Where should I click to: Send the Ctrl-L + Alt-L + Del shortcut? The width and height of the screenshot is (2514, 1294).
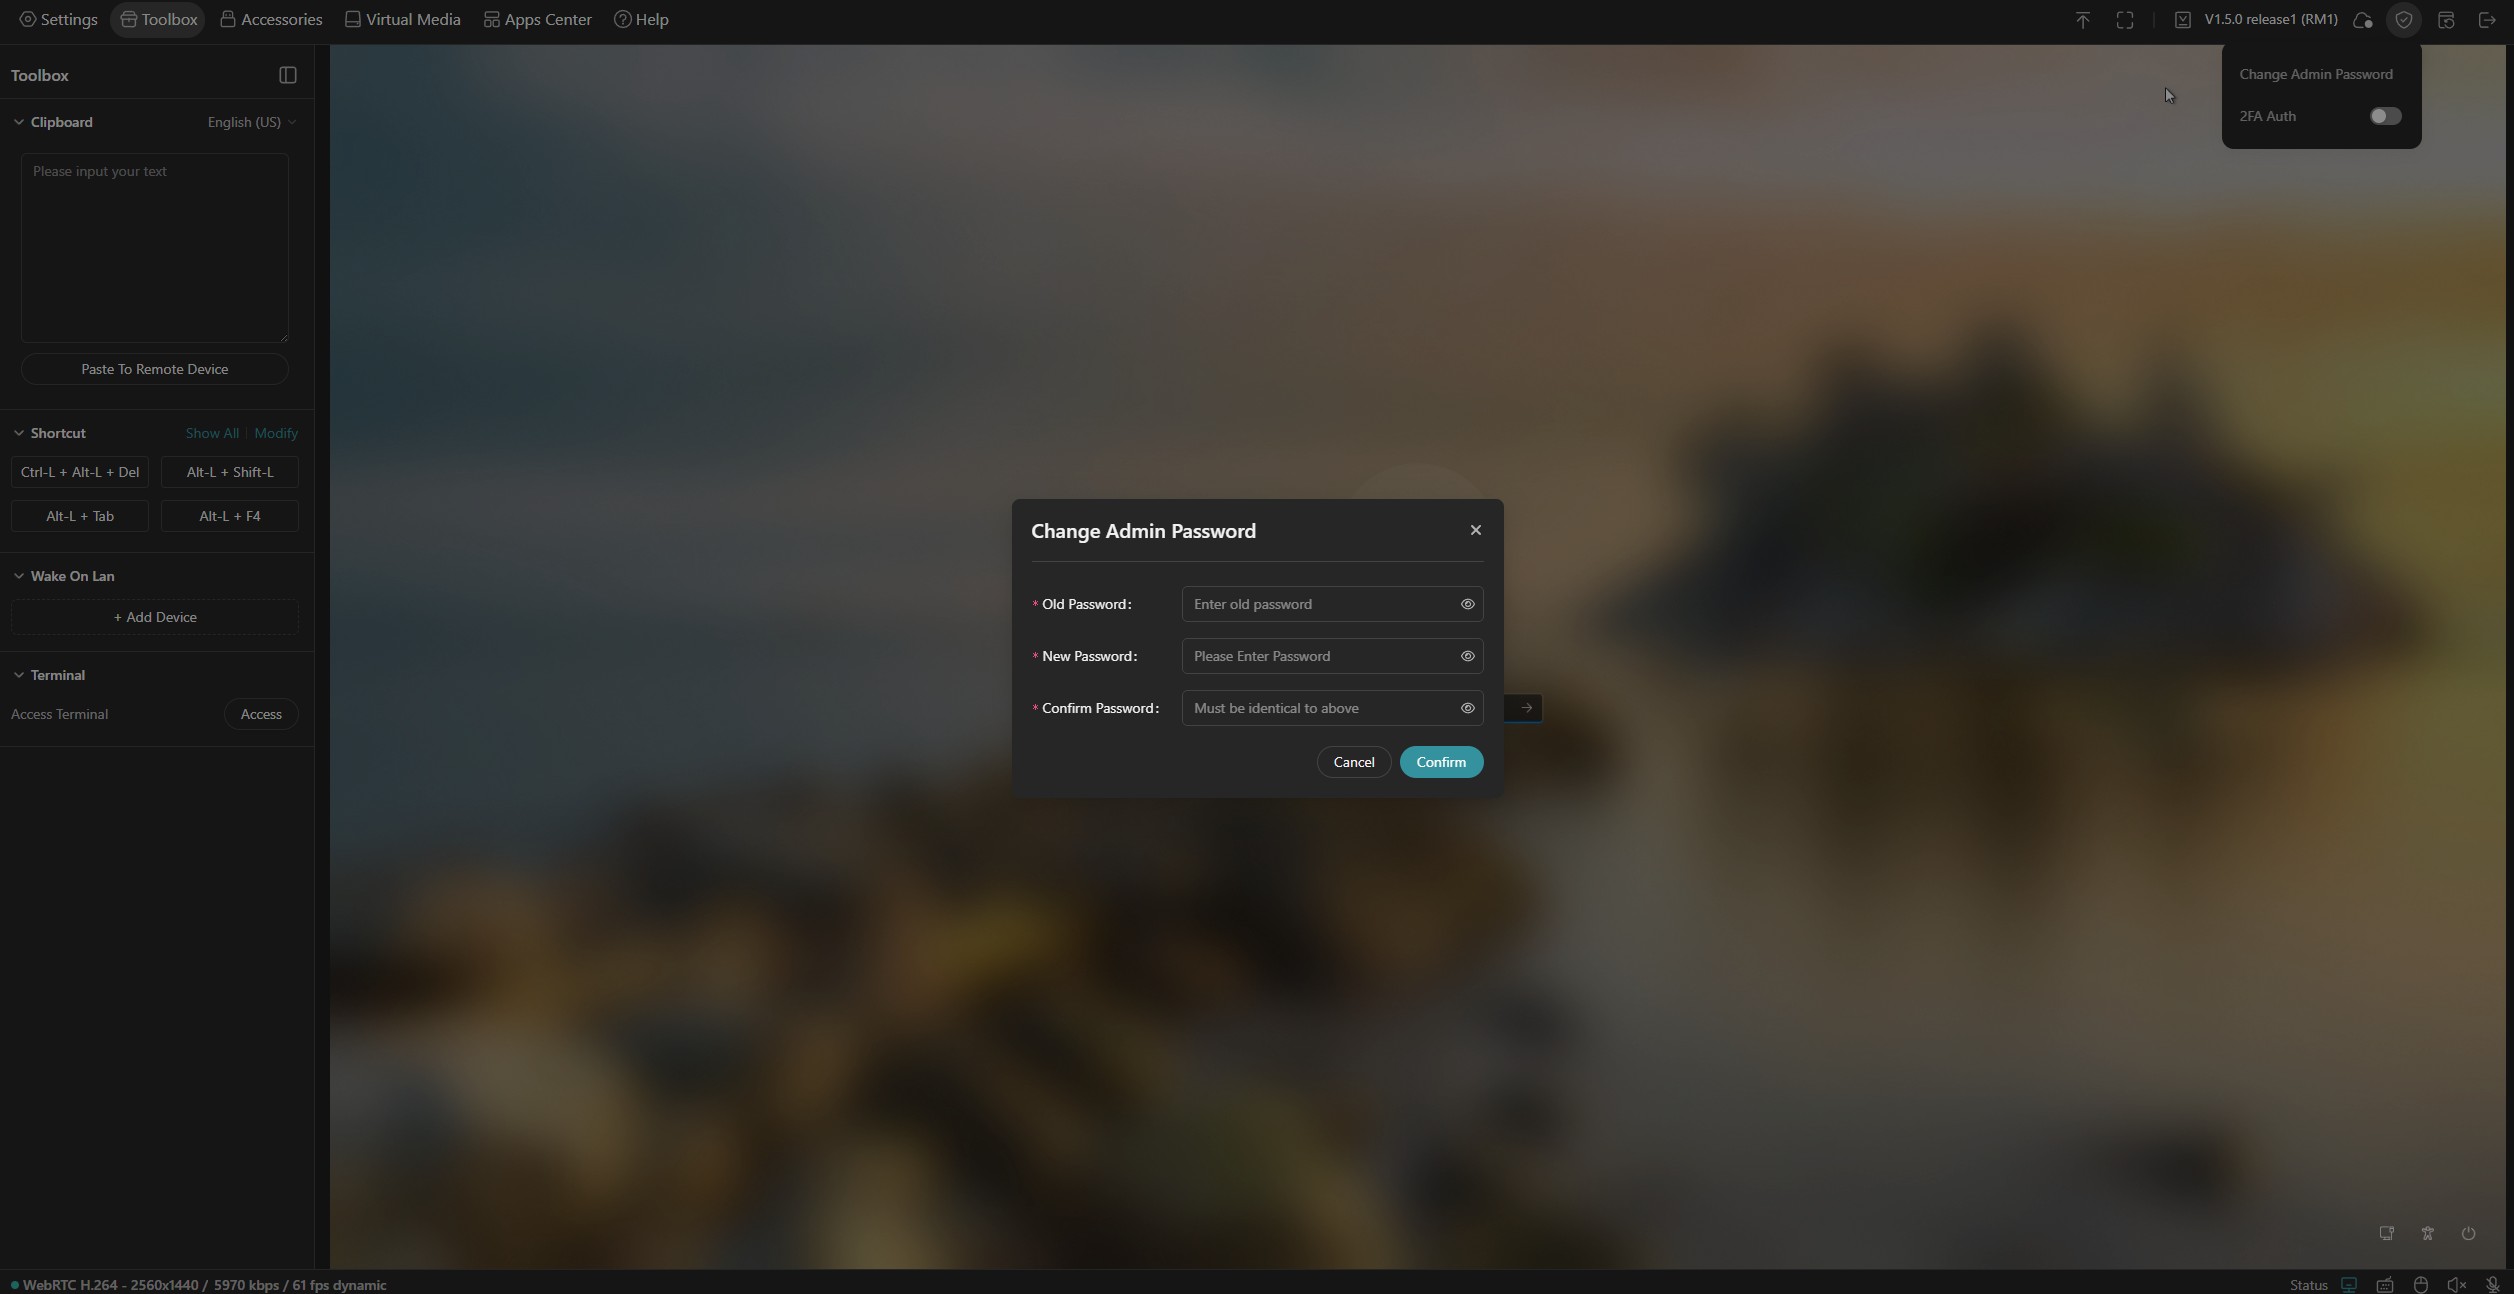[80, 472]
